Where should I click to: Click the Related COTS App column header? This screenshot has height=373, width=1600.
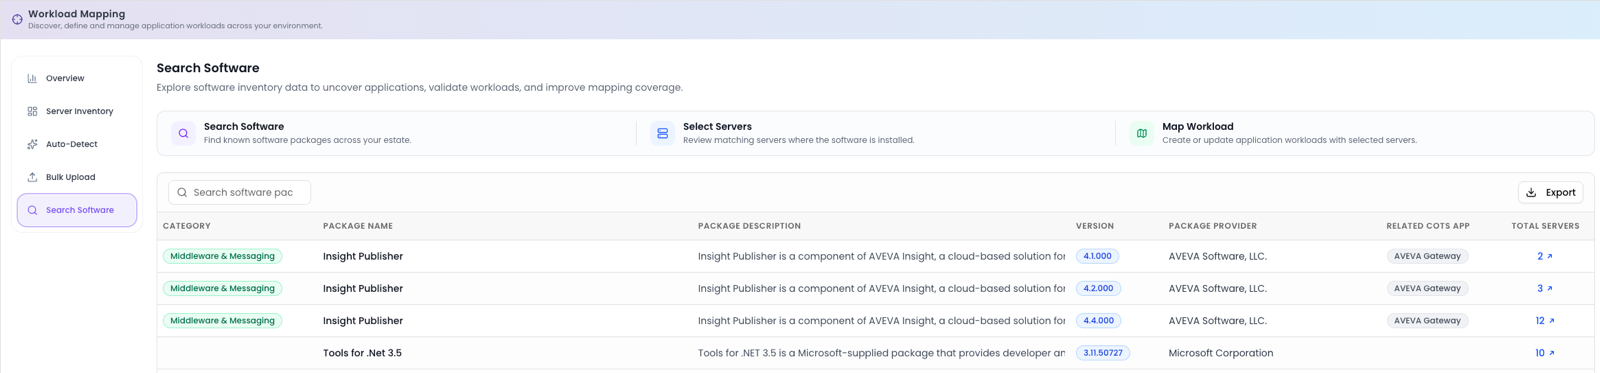(1428, 226)
